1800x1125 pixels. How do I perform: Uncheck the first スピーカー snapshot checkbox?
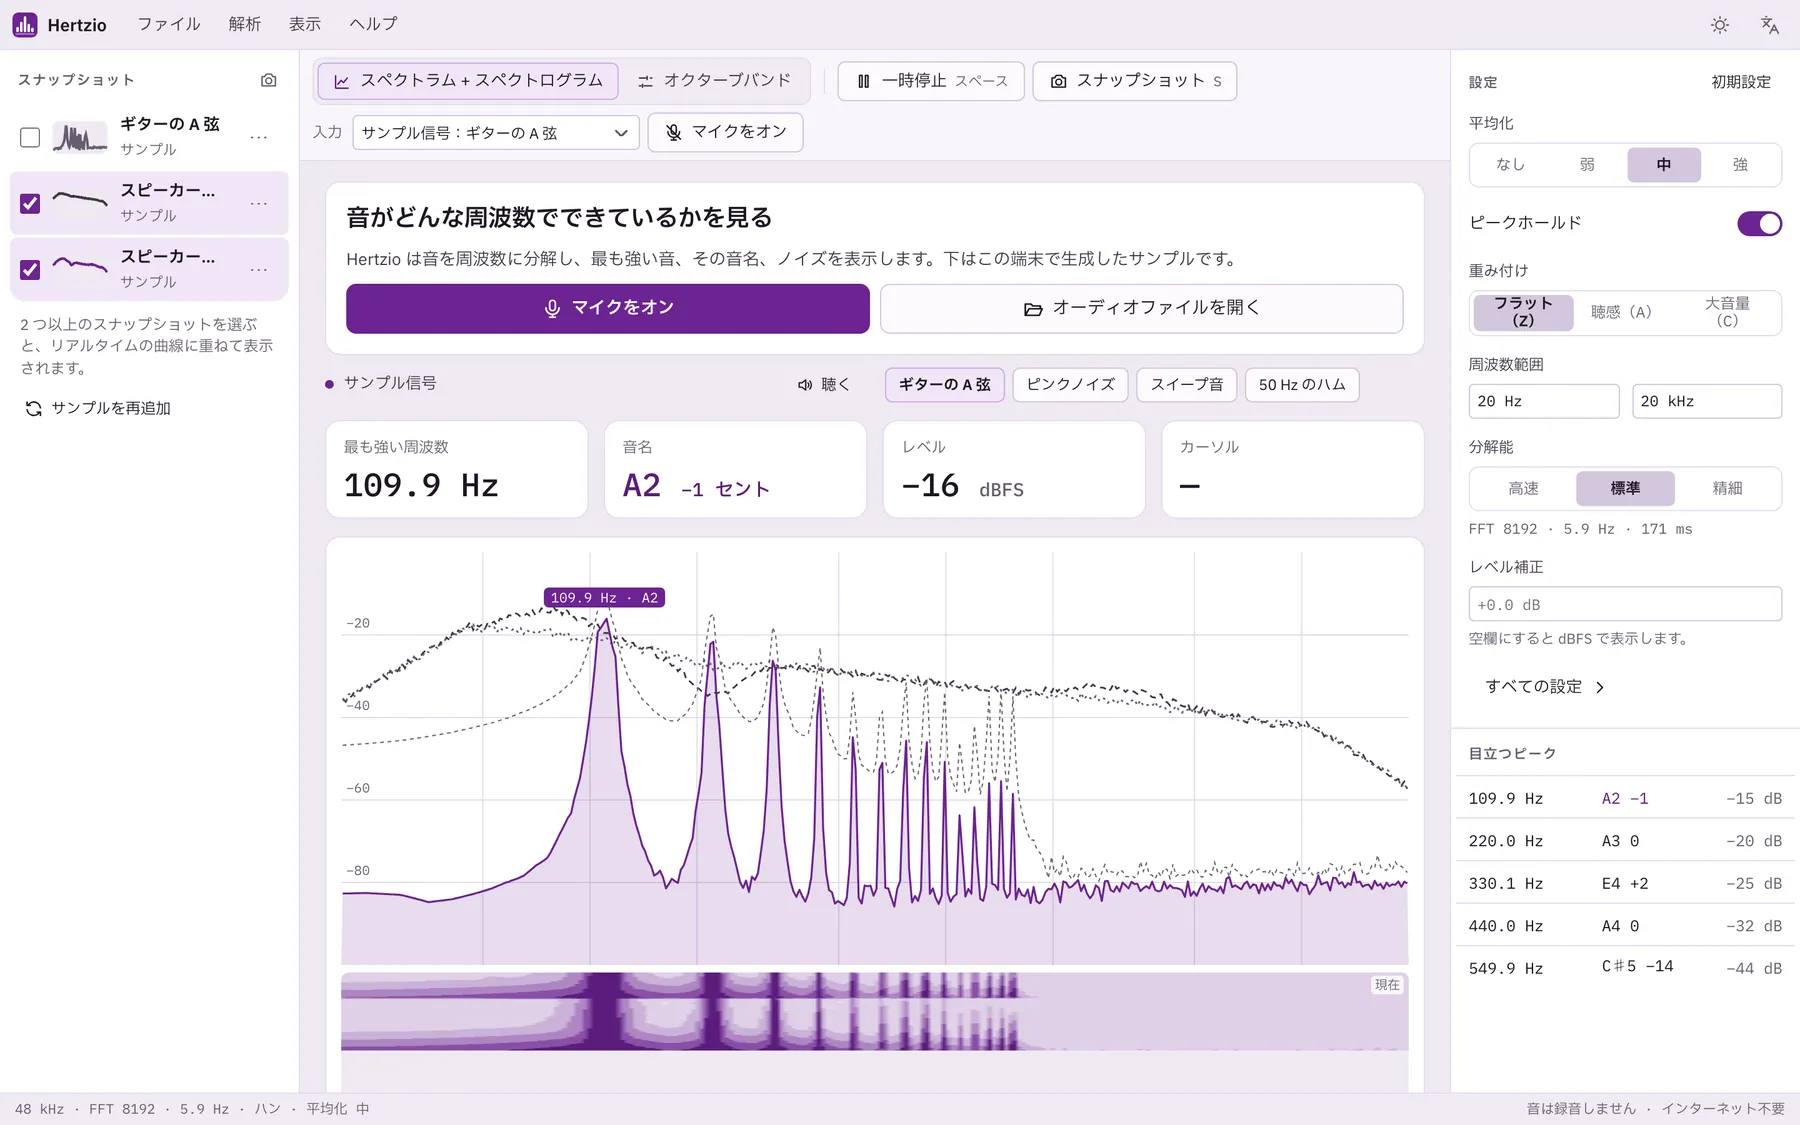(x=30, y=203)
